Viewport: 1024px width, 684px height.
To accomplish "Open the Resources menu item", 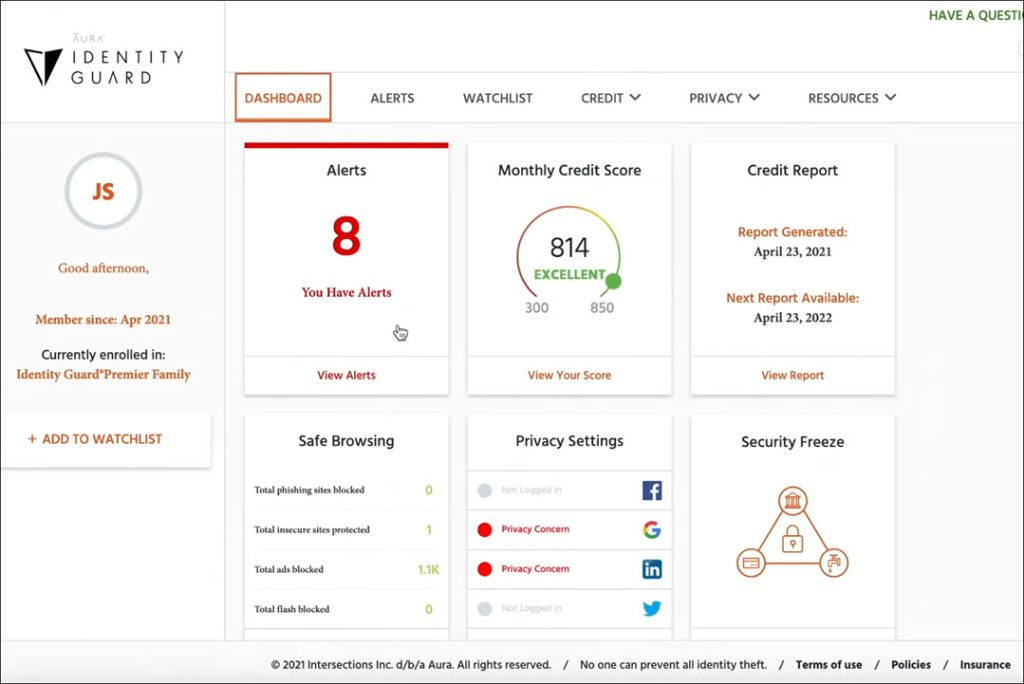I will 852,98.
